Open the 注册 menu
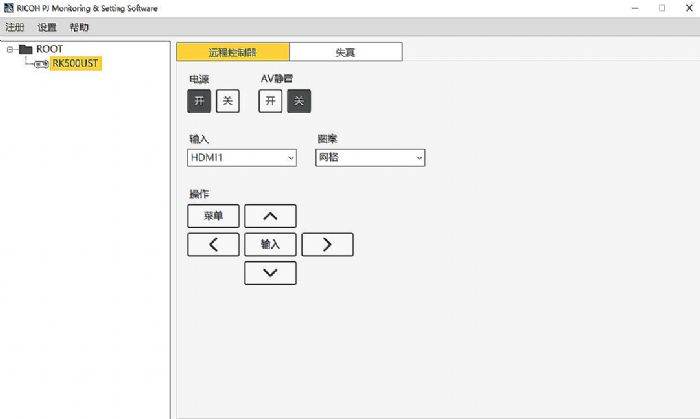This screenshot has width=700, height=419. point(15,27)
